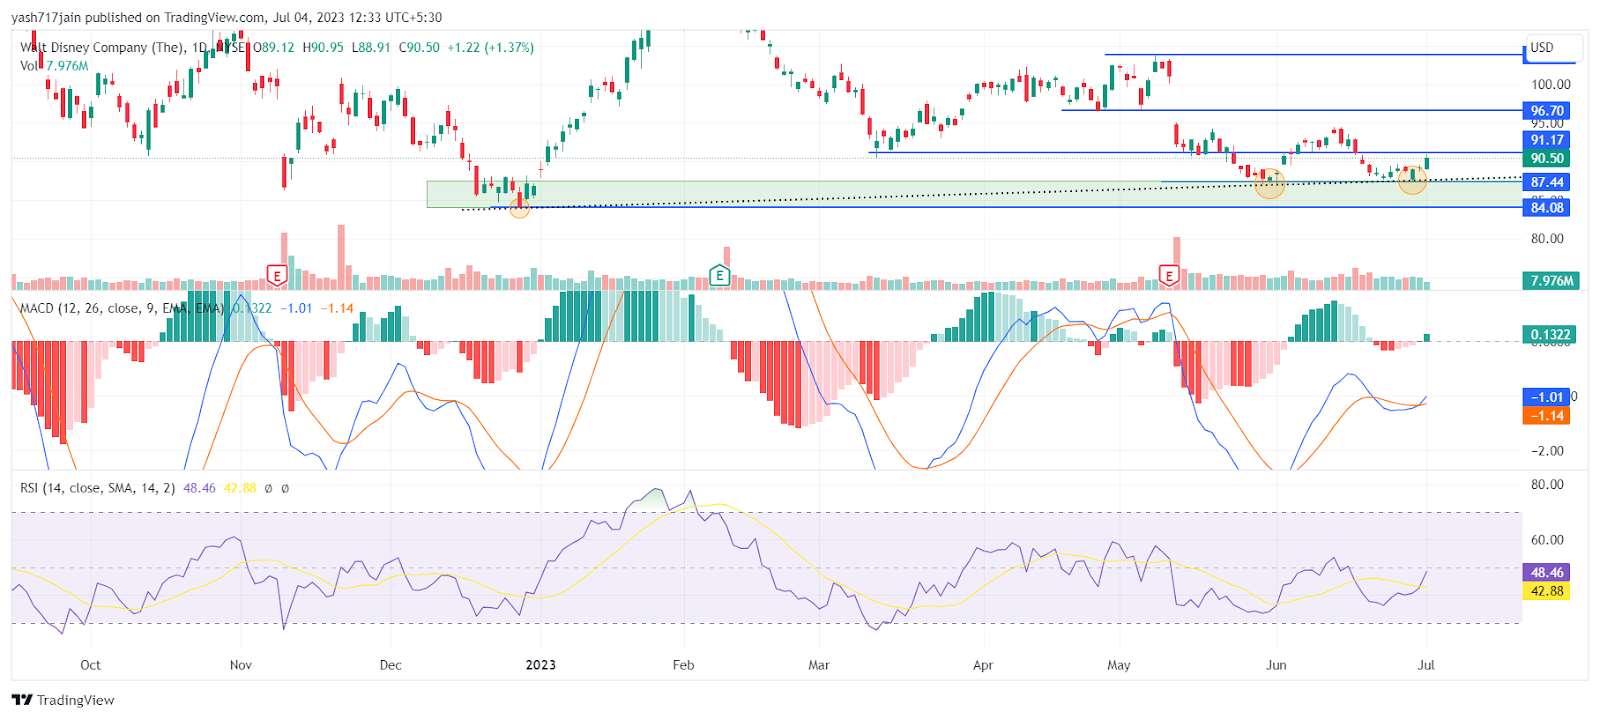Click the green earnings marker near February
The width and height of the screenshot is (1600, 719).
point(719,275)
